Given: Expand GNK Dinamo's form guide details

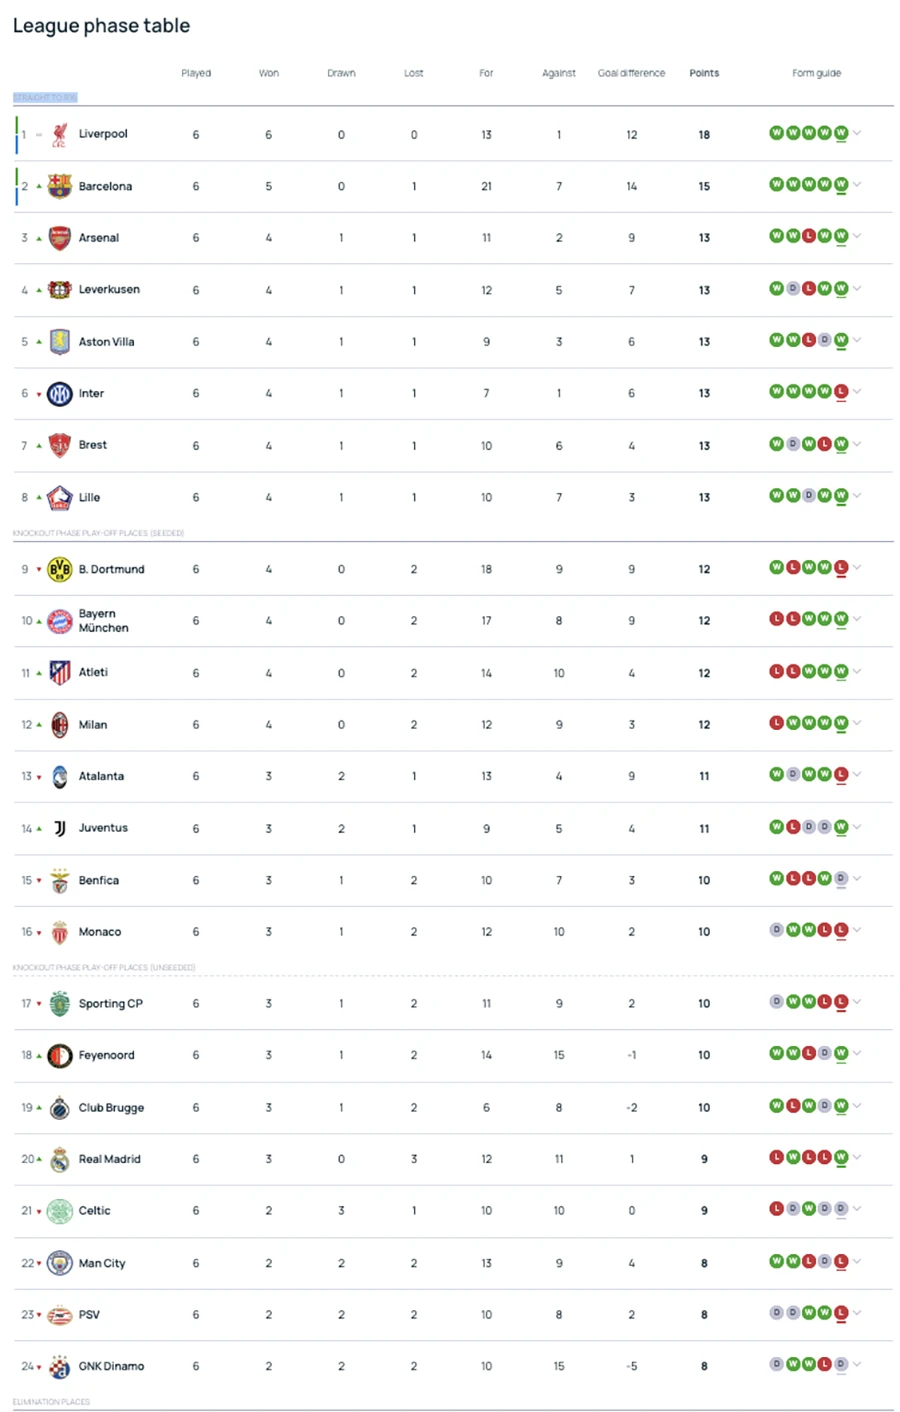Looking at the screenshot, I should point(857,1364).
